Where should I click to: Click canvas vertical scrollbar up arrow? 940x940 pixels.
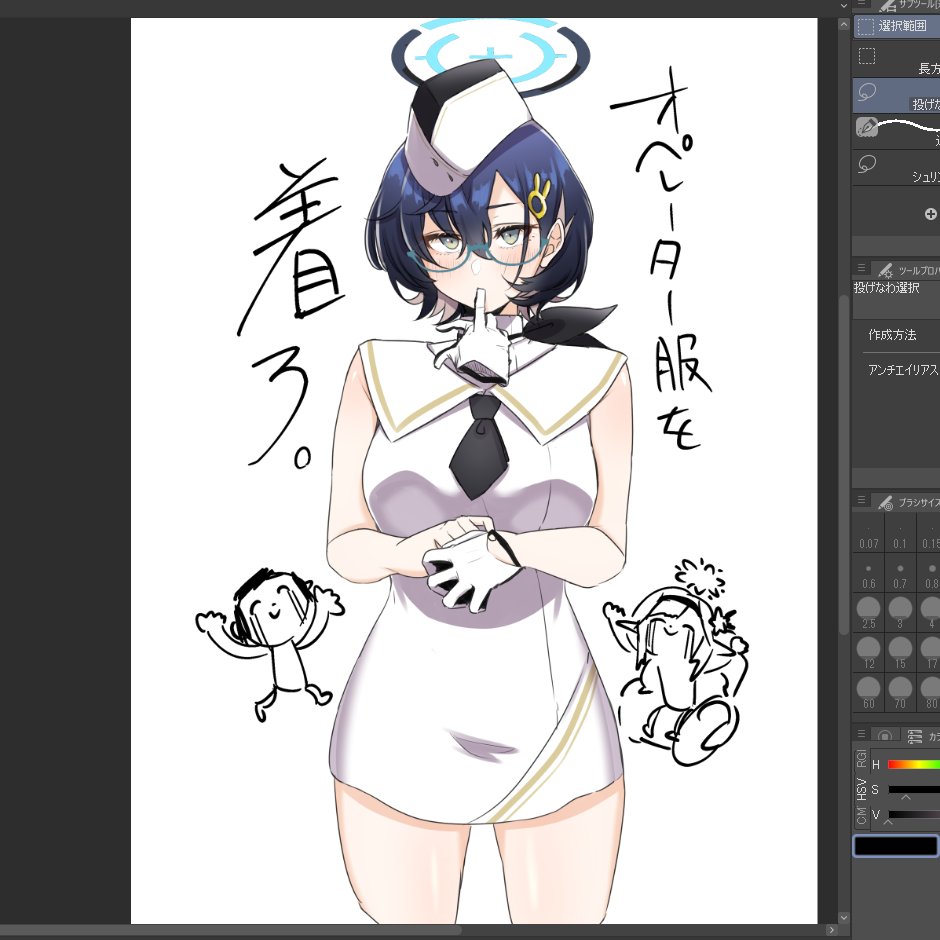[x=843, y=25]
